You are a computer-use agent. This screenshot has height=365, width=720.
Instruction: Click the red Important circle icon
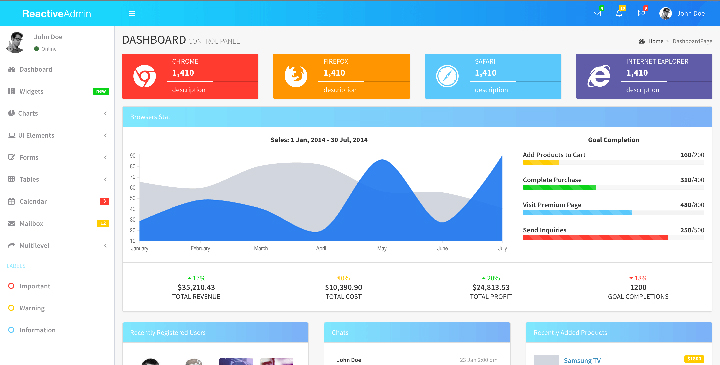click(x=11, y=286)
